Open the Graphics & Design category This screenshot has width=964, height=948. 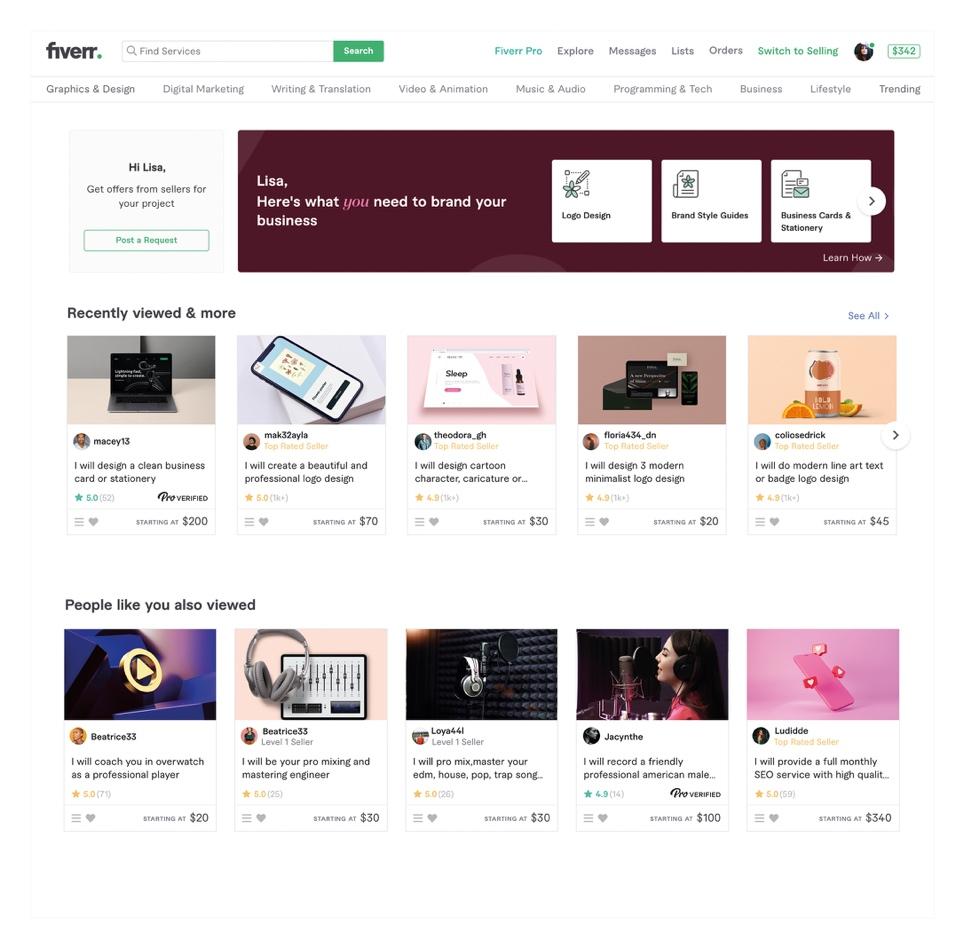coord(90,89)
